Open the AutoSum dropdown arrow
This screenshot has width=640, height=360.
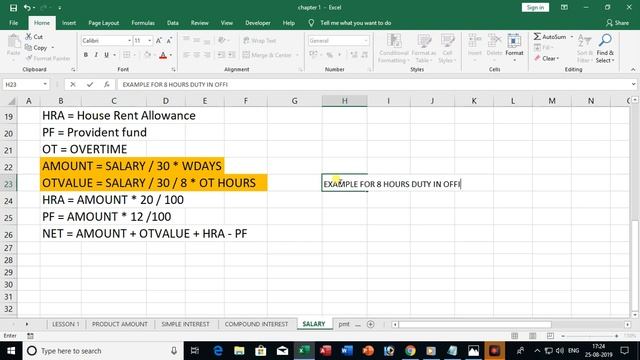pos(571,37)
